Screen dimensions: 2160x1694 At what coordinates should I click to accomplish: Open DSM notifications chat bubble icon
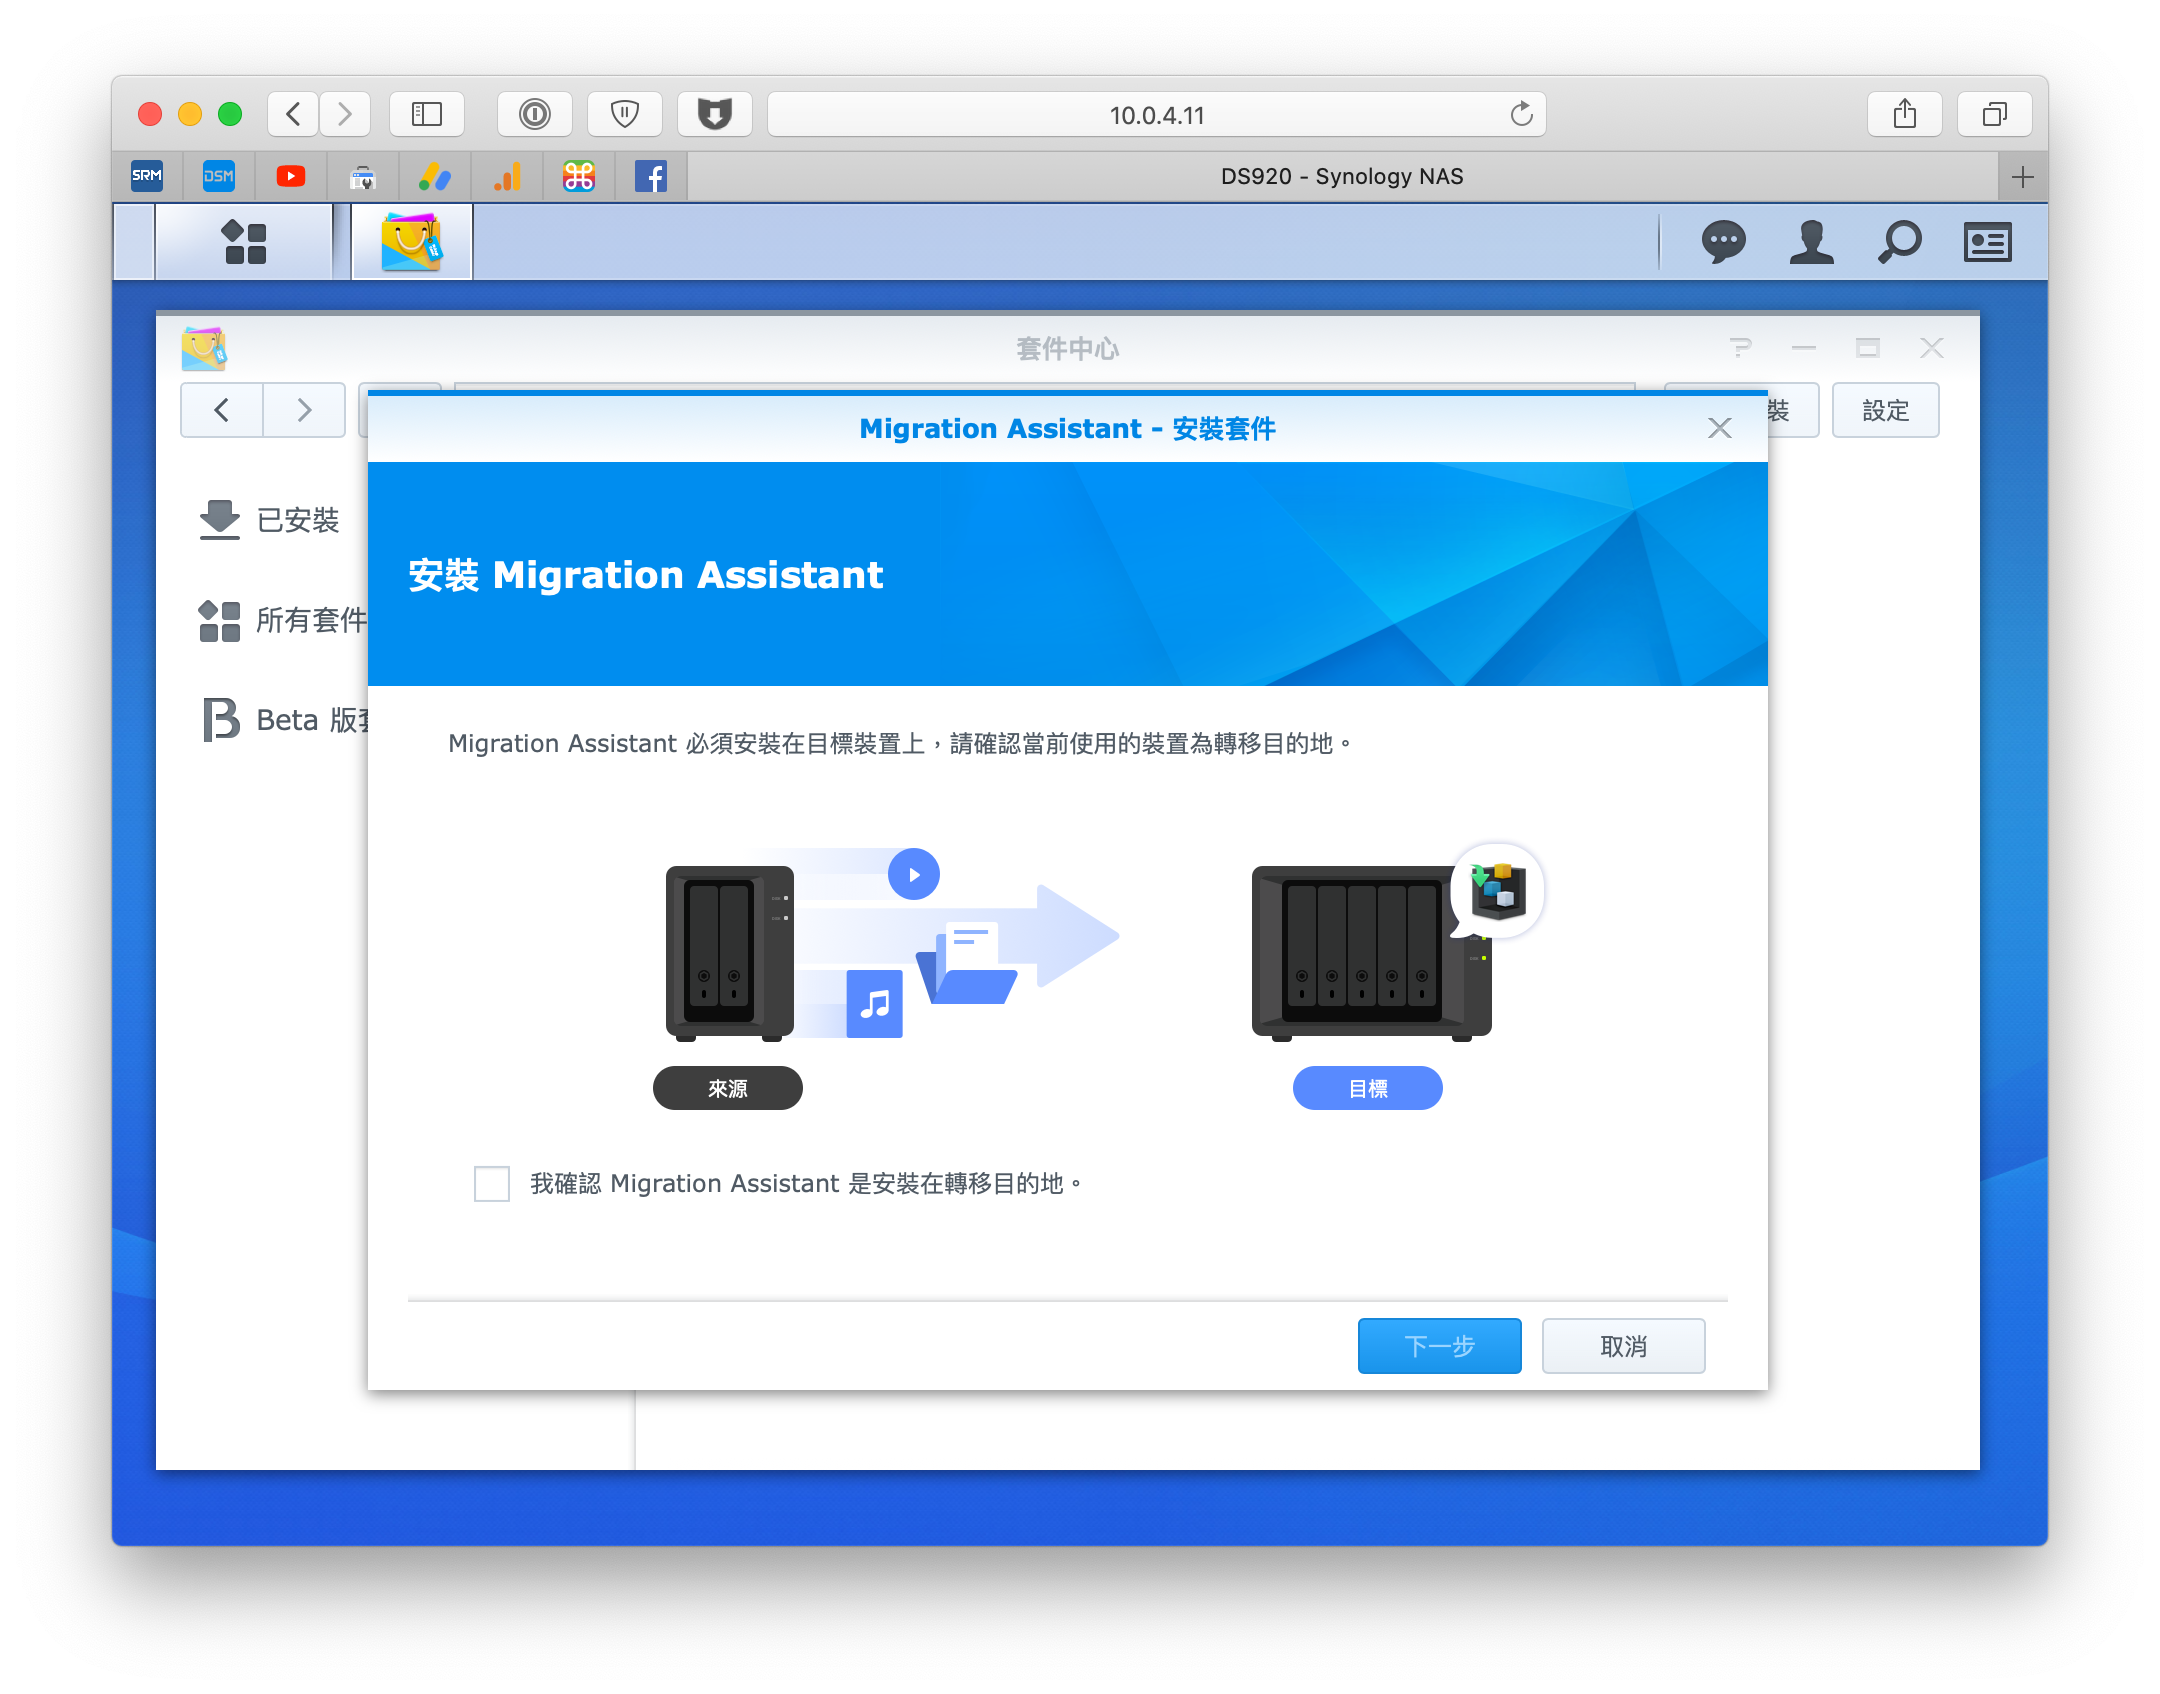(x=1723, y=242)
